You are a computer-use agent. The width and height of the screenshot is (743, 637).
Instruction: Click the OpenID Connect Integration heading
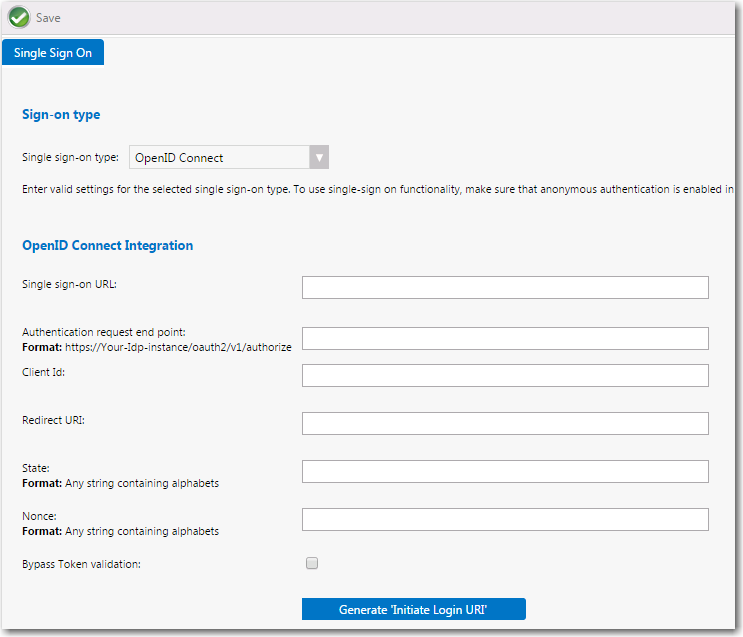(107, 245)
